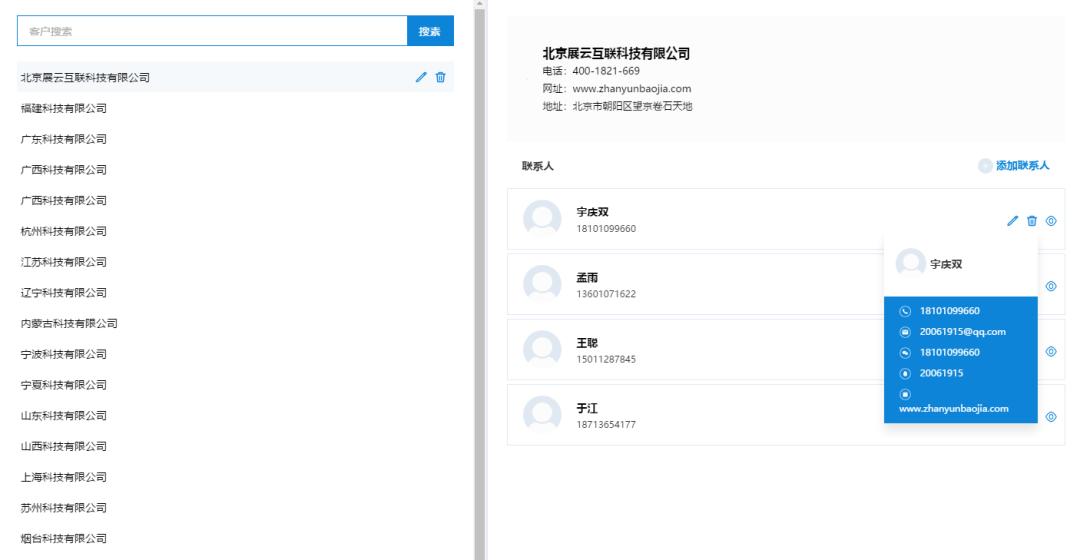Screen dimensions: 1080x560
Task: Focus the 客户搜索 input field
Action: (x=212, y=31)
